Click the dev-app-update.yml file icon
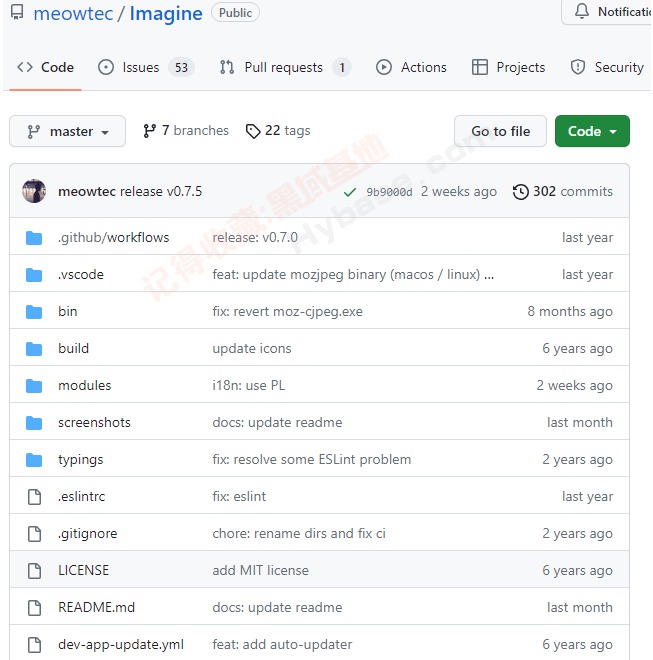Viewport: 653px width, 660px height. coord(34,645)
